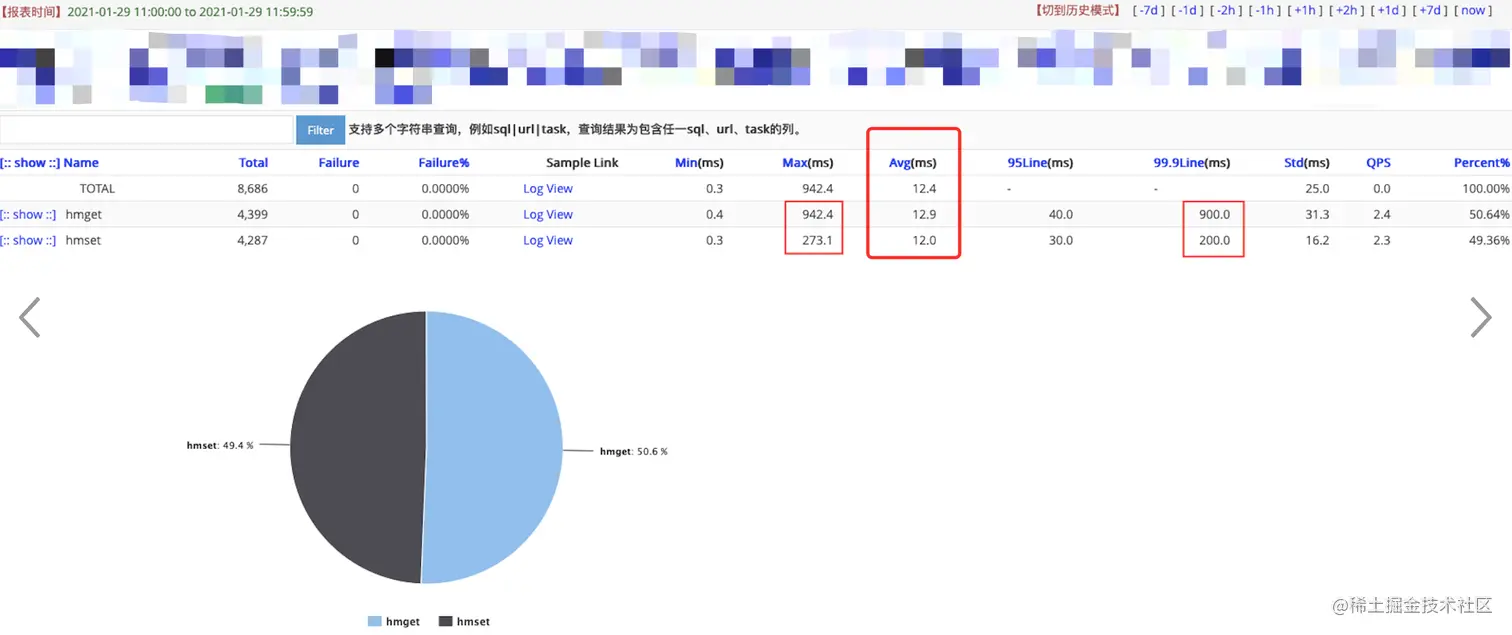Click the 40.0 95Line value cell

click(1060, 214)
